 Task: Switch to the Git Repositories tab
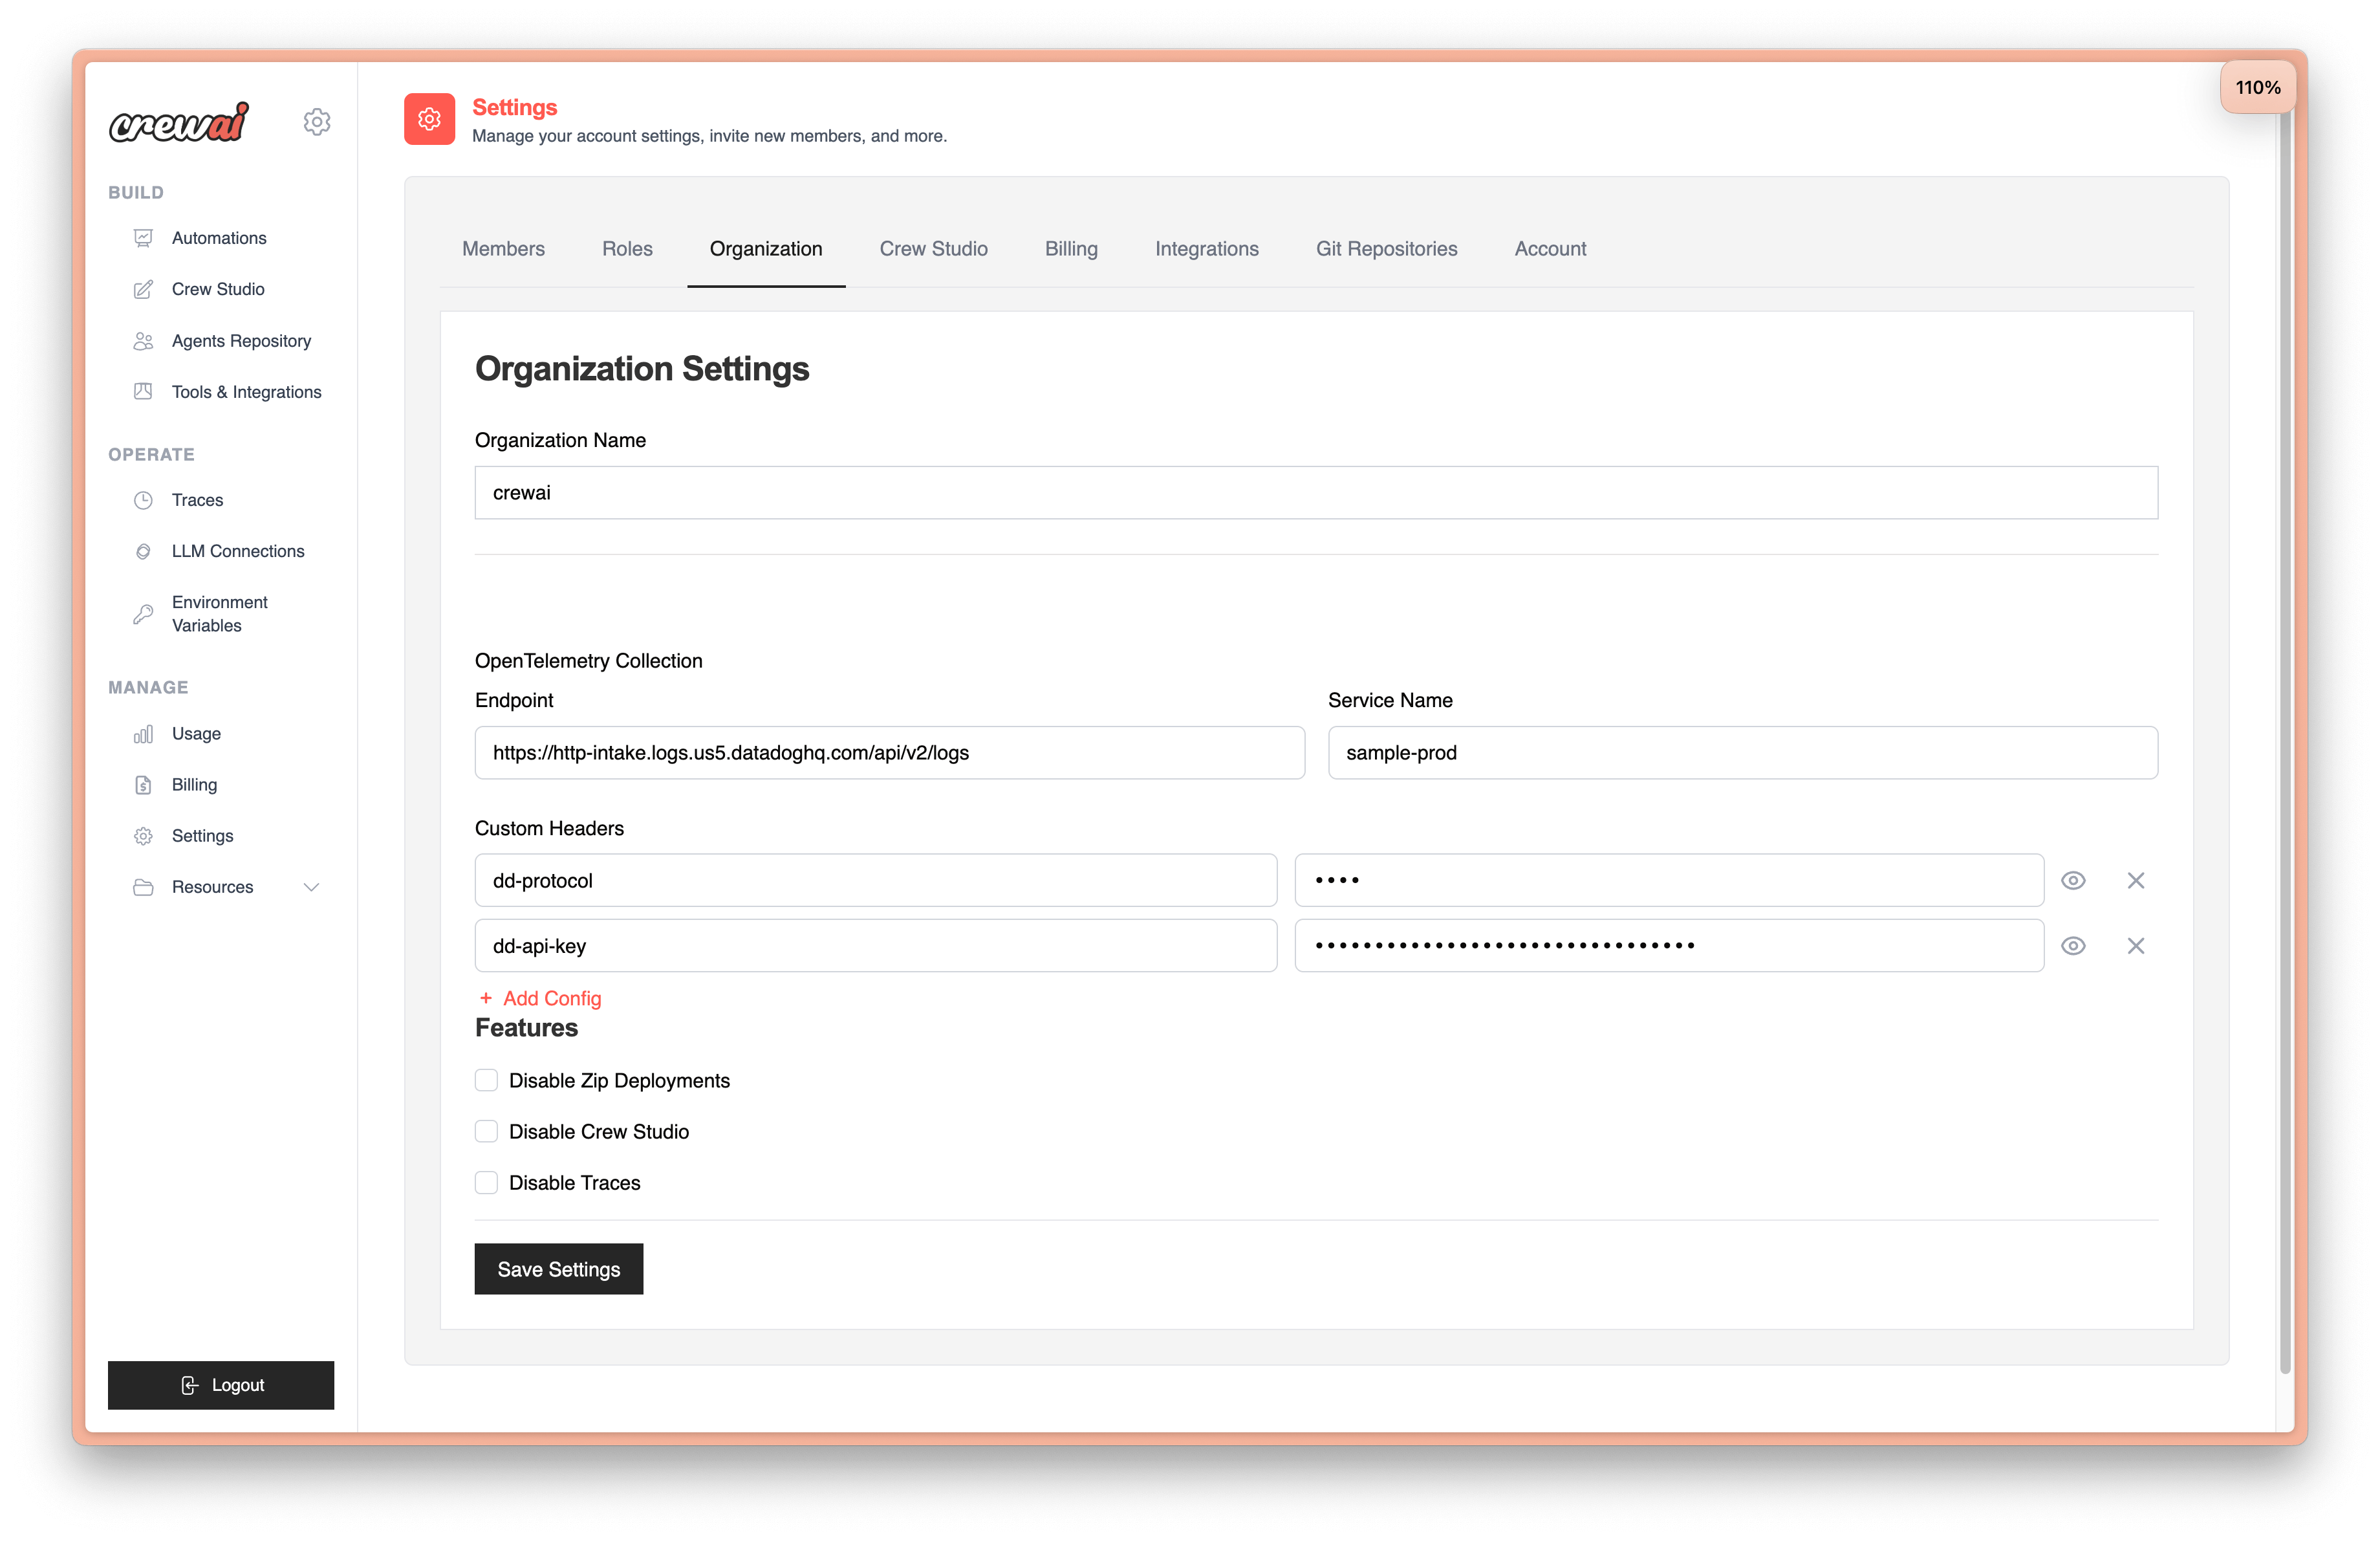click(x=1386, y=249)
